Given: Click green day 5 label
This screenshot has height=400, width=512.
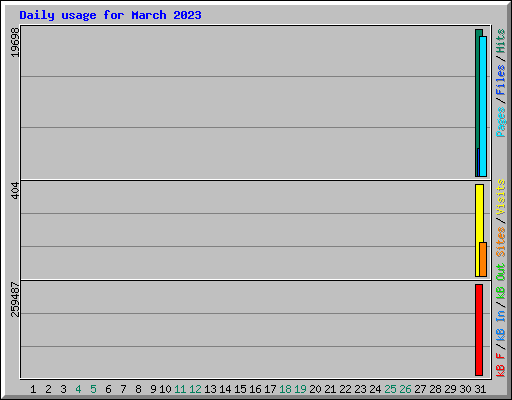Looking at the screenshot, I should (x=93, y=389).
